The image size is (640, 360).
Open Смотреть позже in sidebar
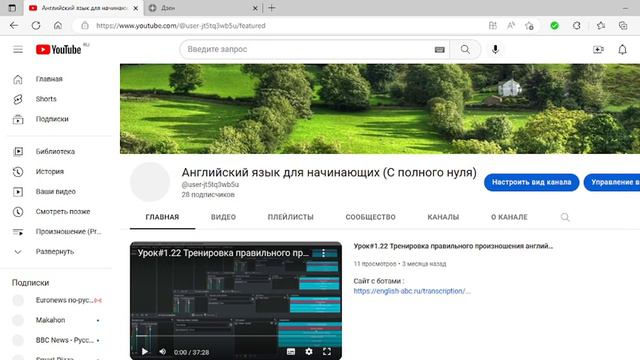(63, 211)
